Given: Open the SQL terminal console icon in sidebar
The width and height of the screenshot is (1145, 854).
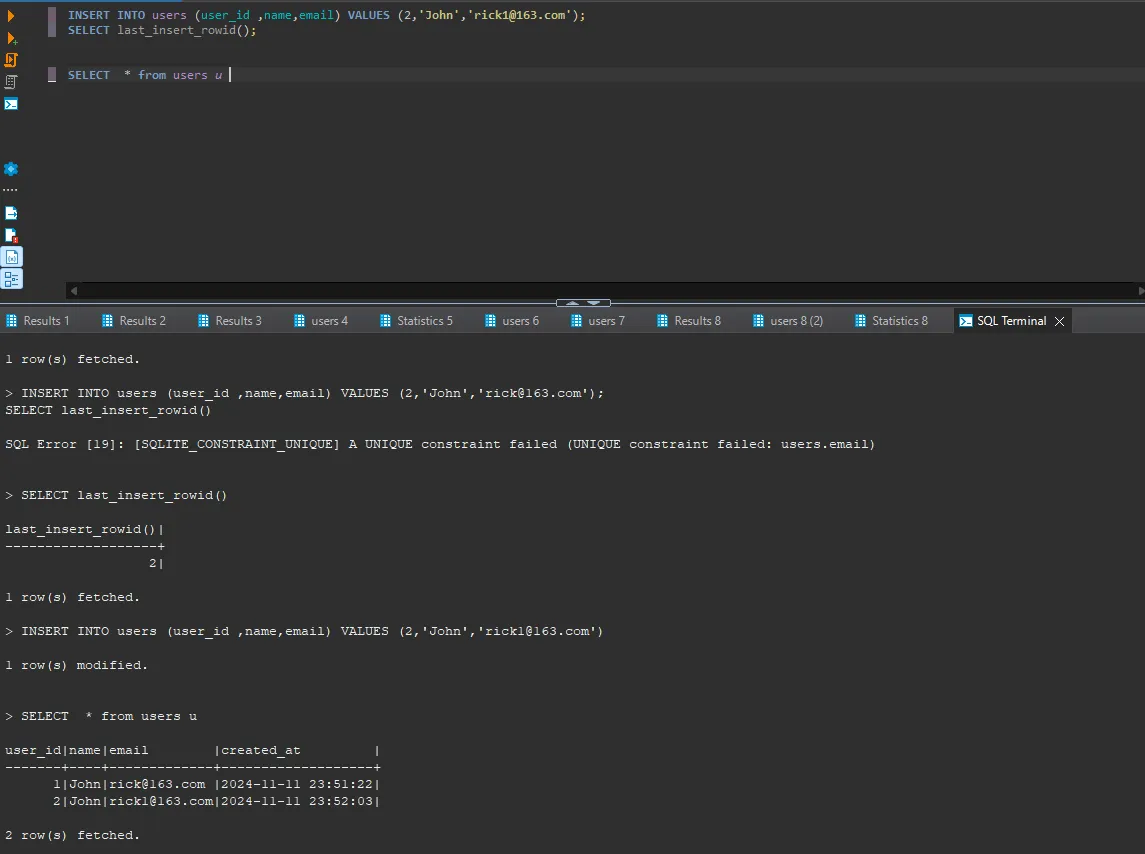Looking at the screenshot, I should [x=11, y=104].
